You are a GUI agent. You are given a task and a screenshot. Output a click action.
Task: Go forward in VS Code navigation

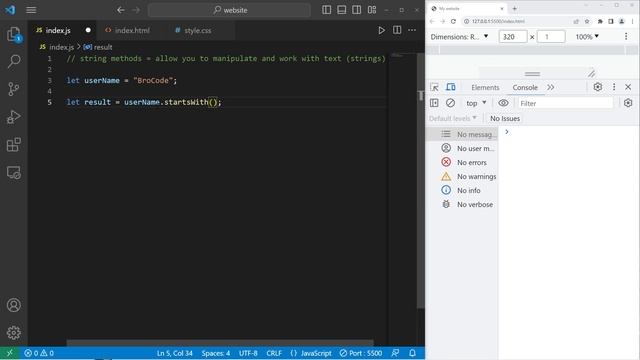(136, 10)
